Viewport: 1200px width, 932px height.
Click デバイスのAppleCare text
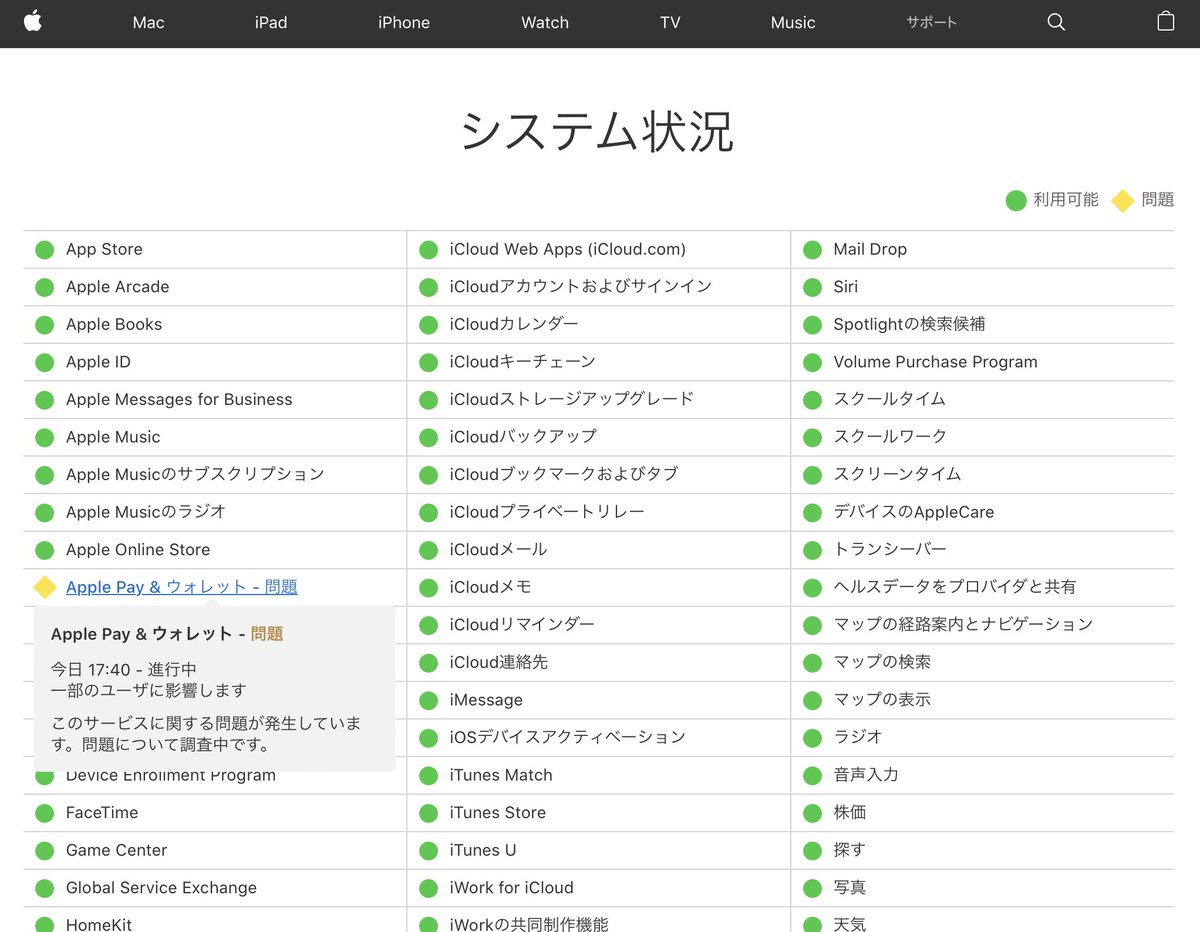pyautogui.click(x=914, y=512)
